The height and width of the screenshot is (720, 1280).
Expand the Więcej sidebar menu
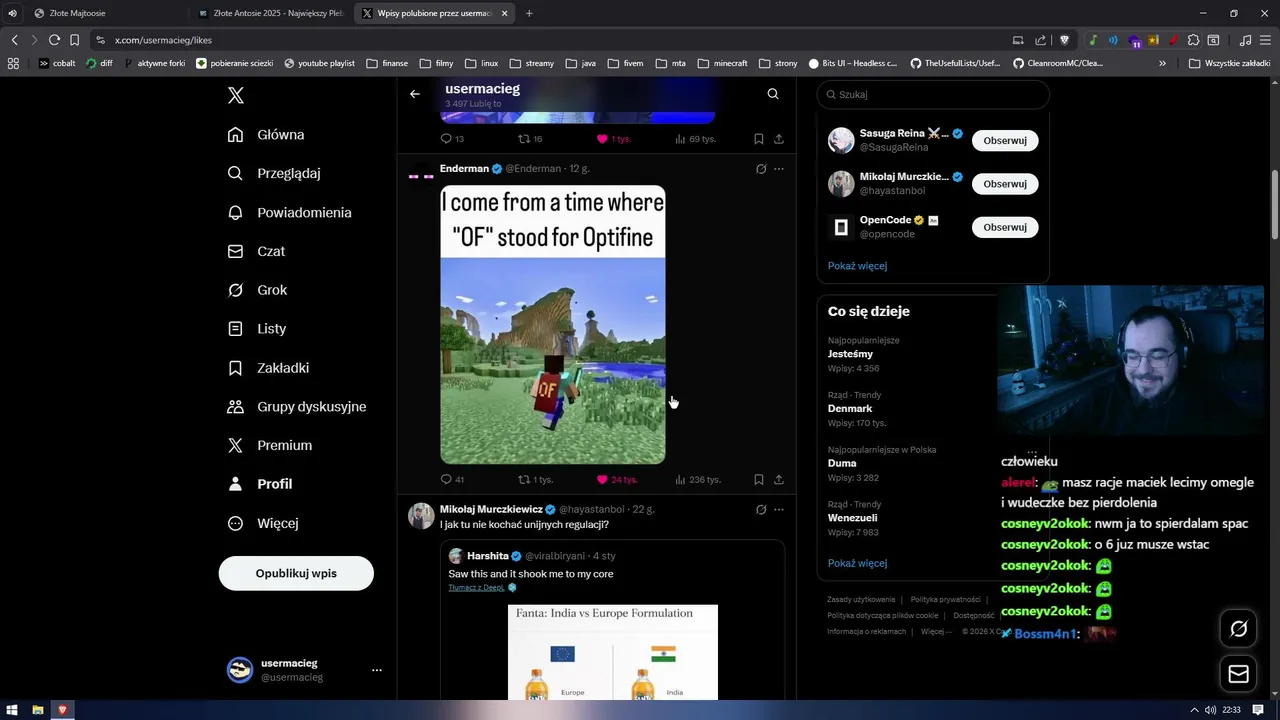point(263,523)
